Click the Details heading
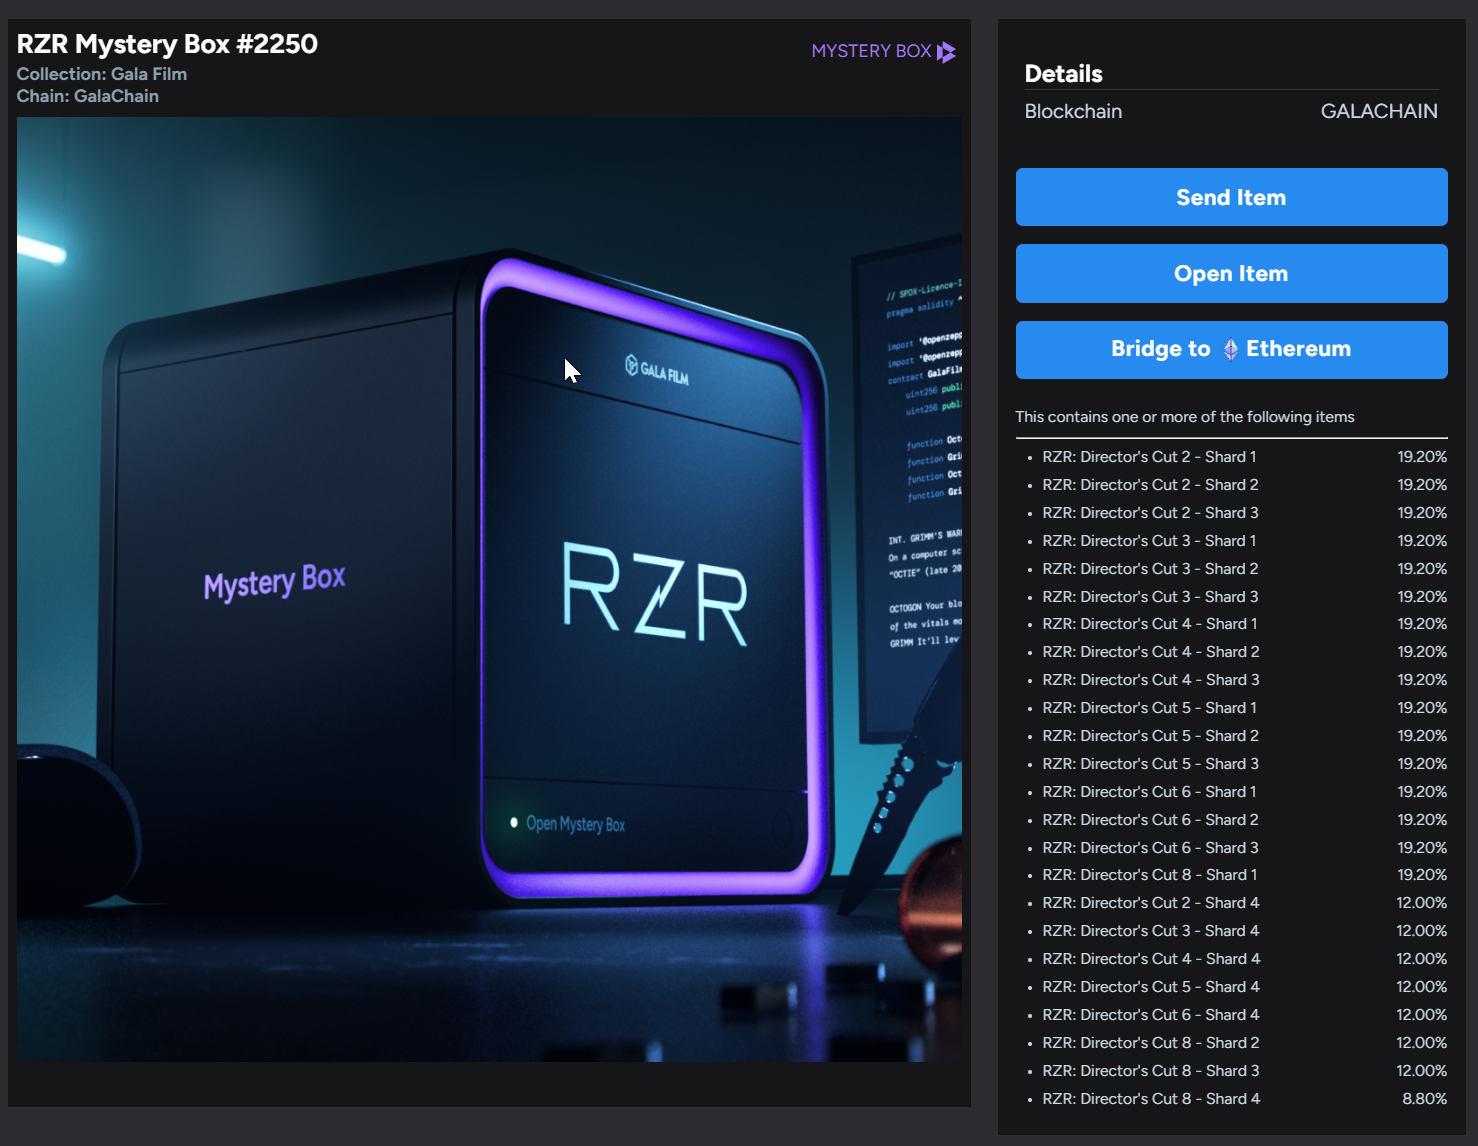 (1063, 74)
